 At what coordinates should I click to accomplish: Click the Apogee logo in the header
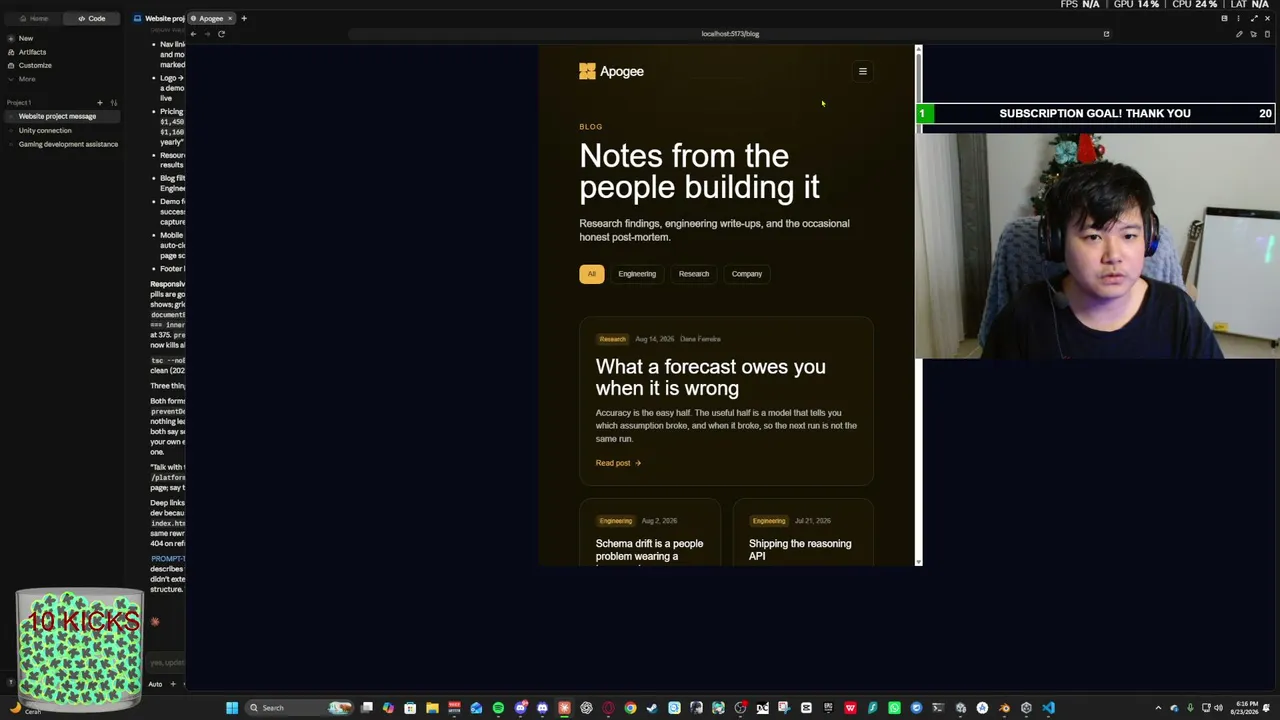[x=611, y=71]
